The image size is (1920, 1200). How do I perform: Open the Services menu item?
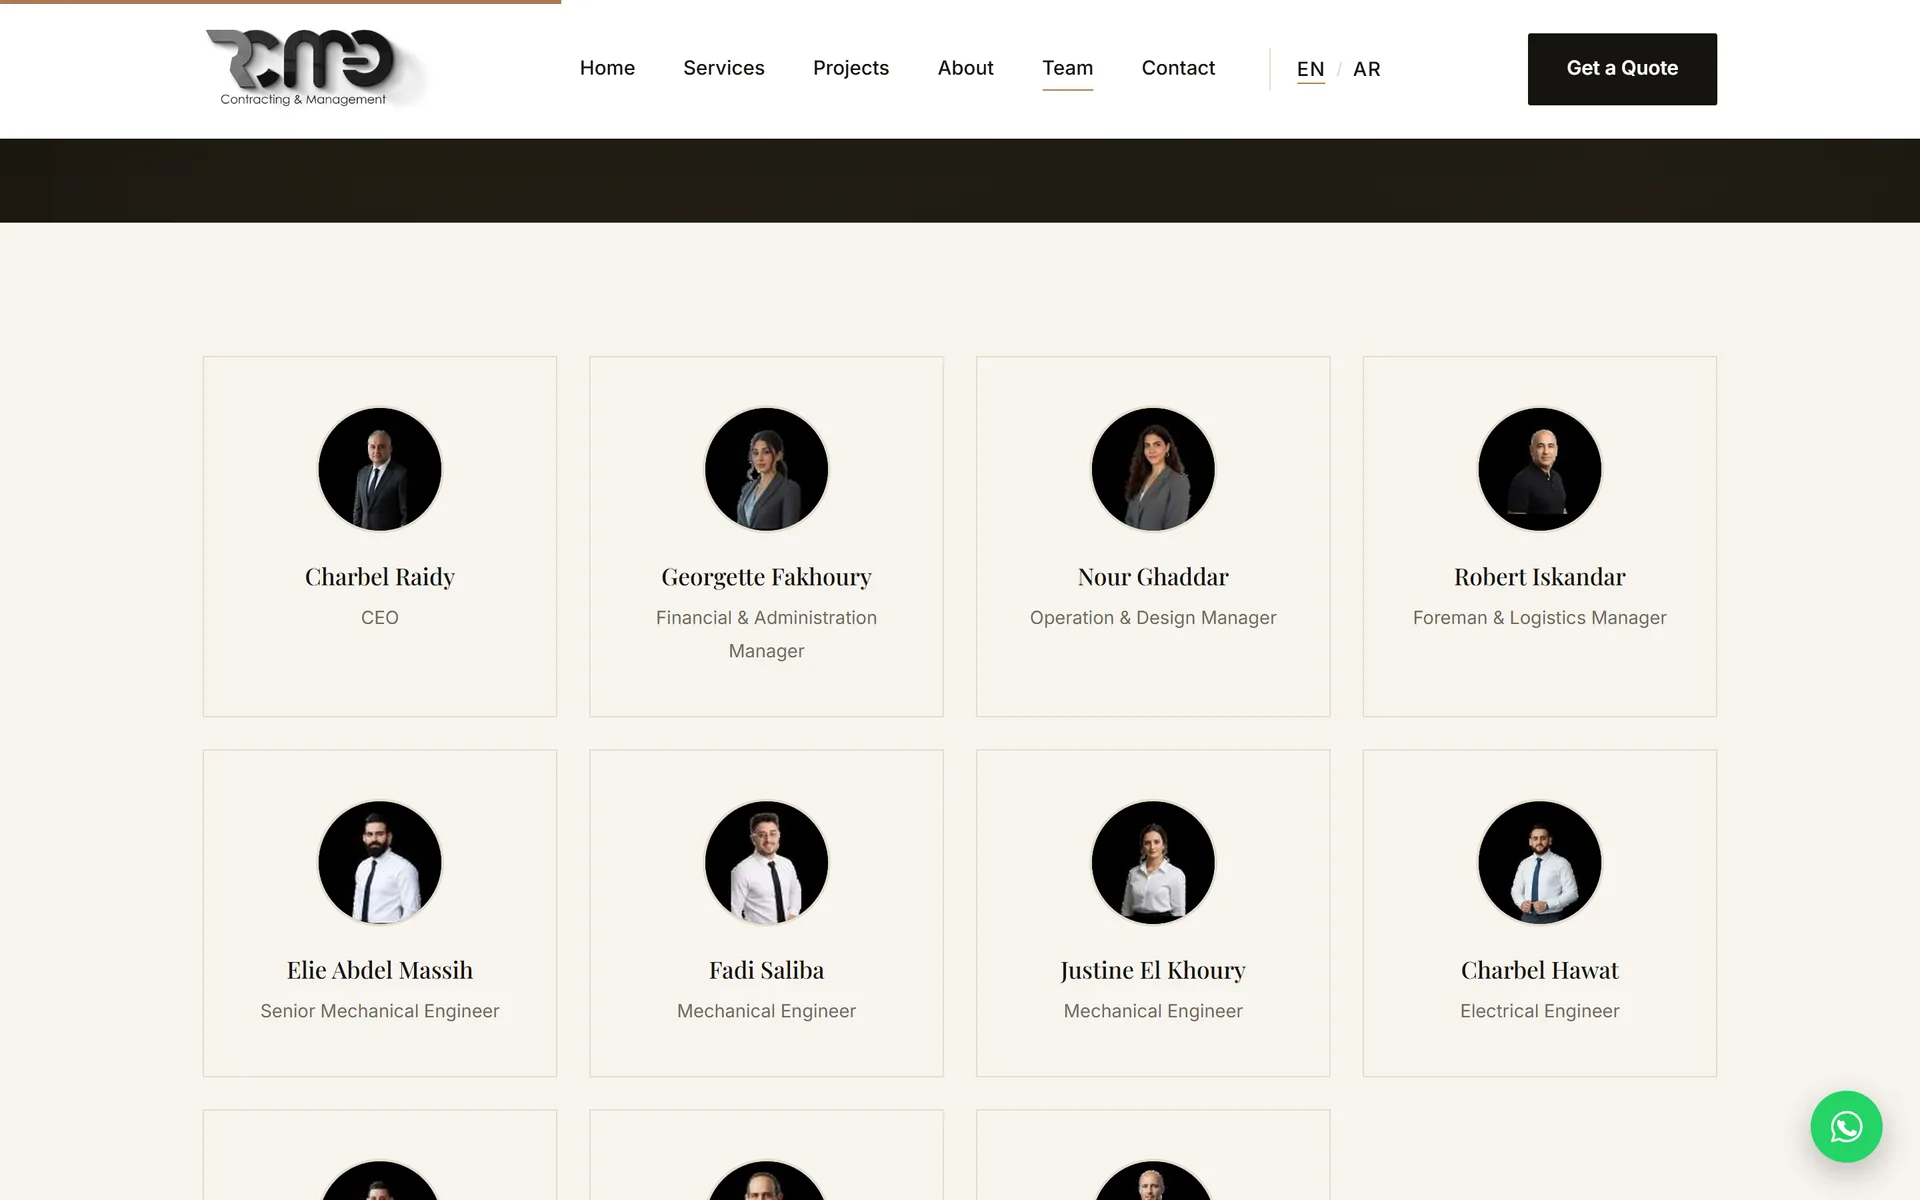coord(723,68)
